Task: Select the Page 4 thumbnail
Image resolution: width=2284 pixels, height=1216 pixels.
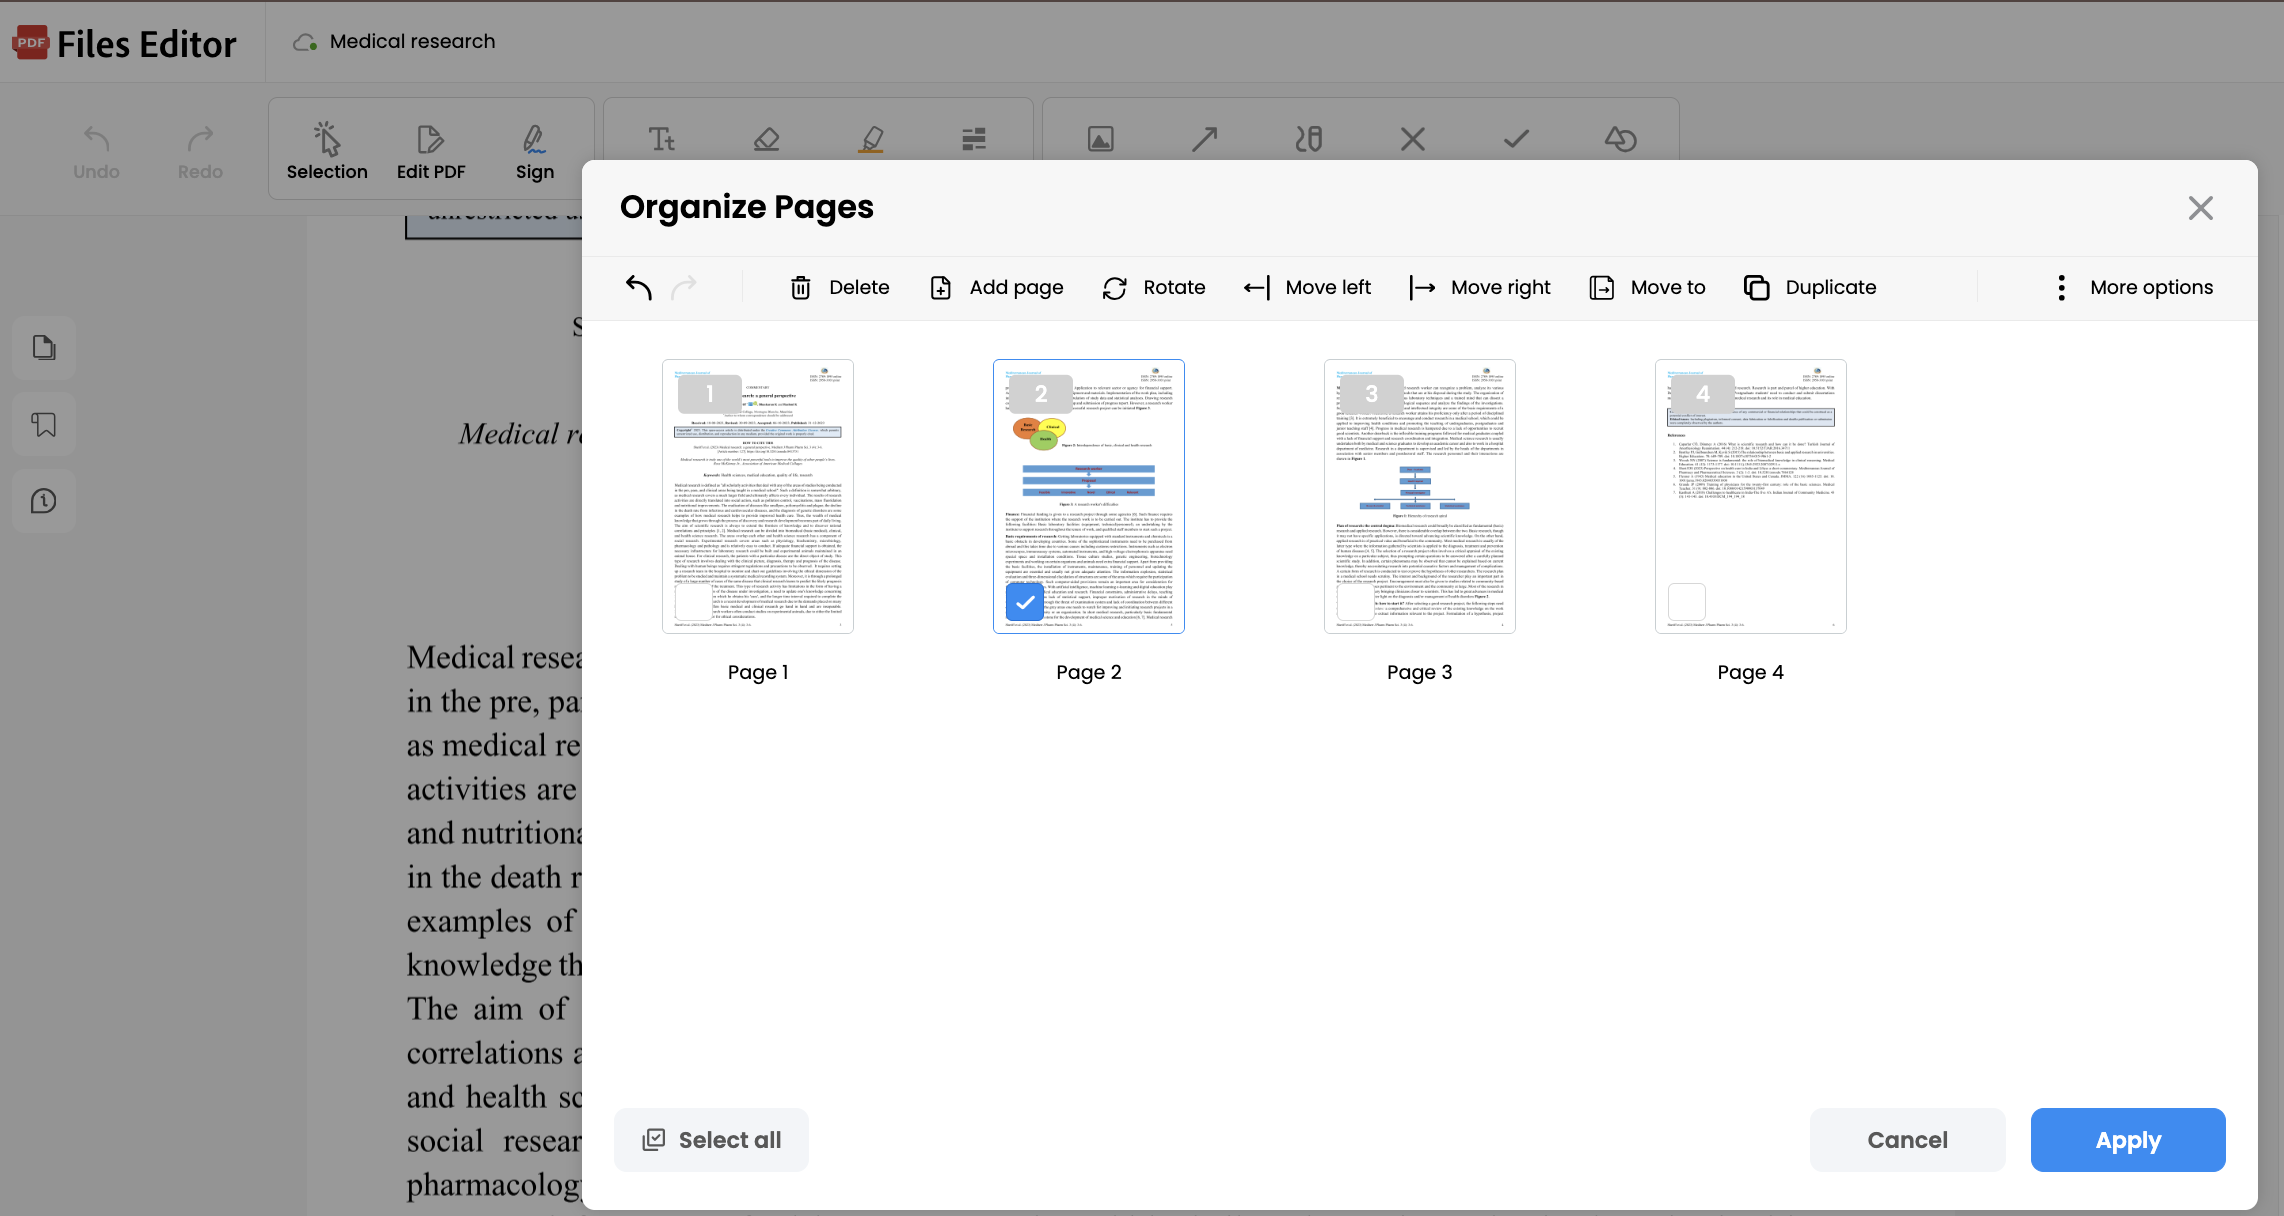Action: tap(1751, 496)
